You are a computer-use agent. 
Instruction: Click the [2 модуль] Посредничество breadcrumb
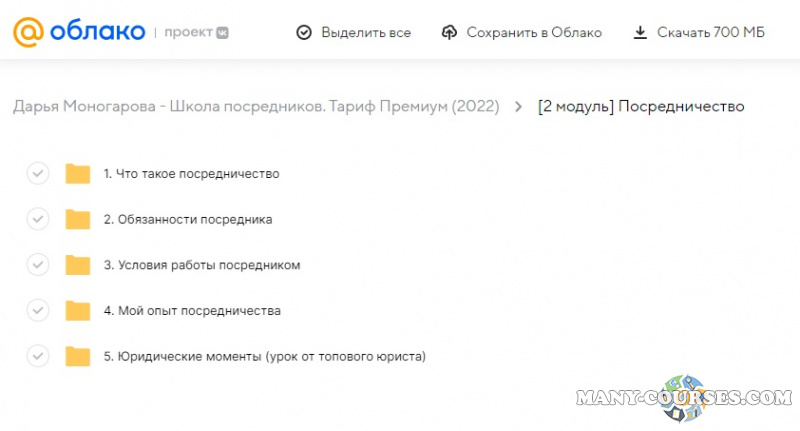point(640,107)
